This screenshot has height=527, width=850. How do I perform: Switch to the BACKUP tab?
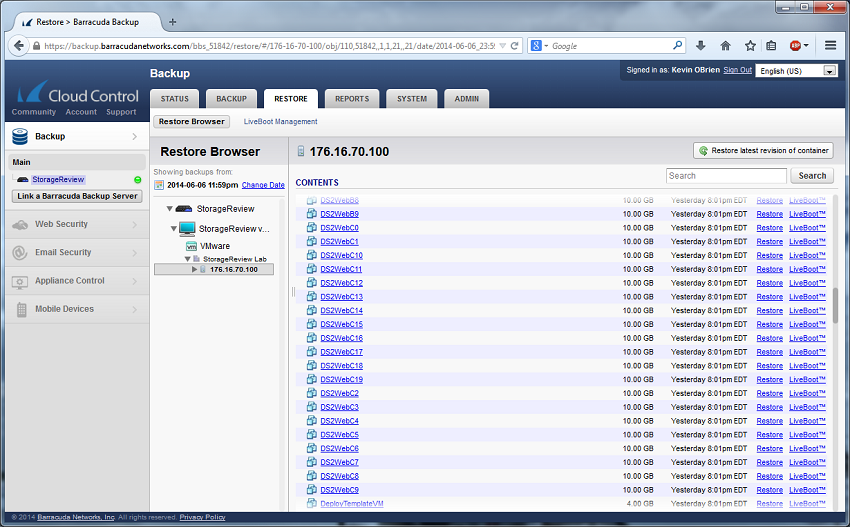(231, 99)
